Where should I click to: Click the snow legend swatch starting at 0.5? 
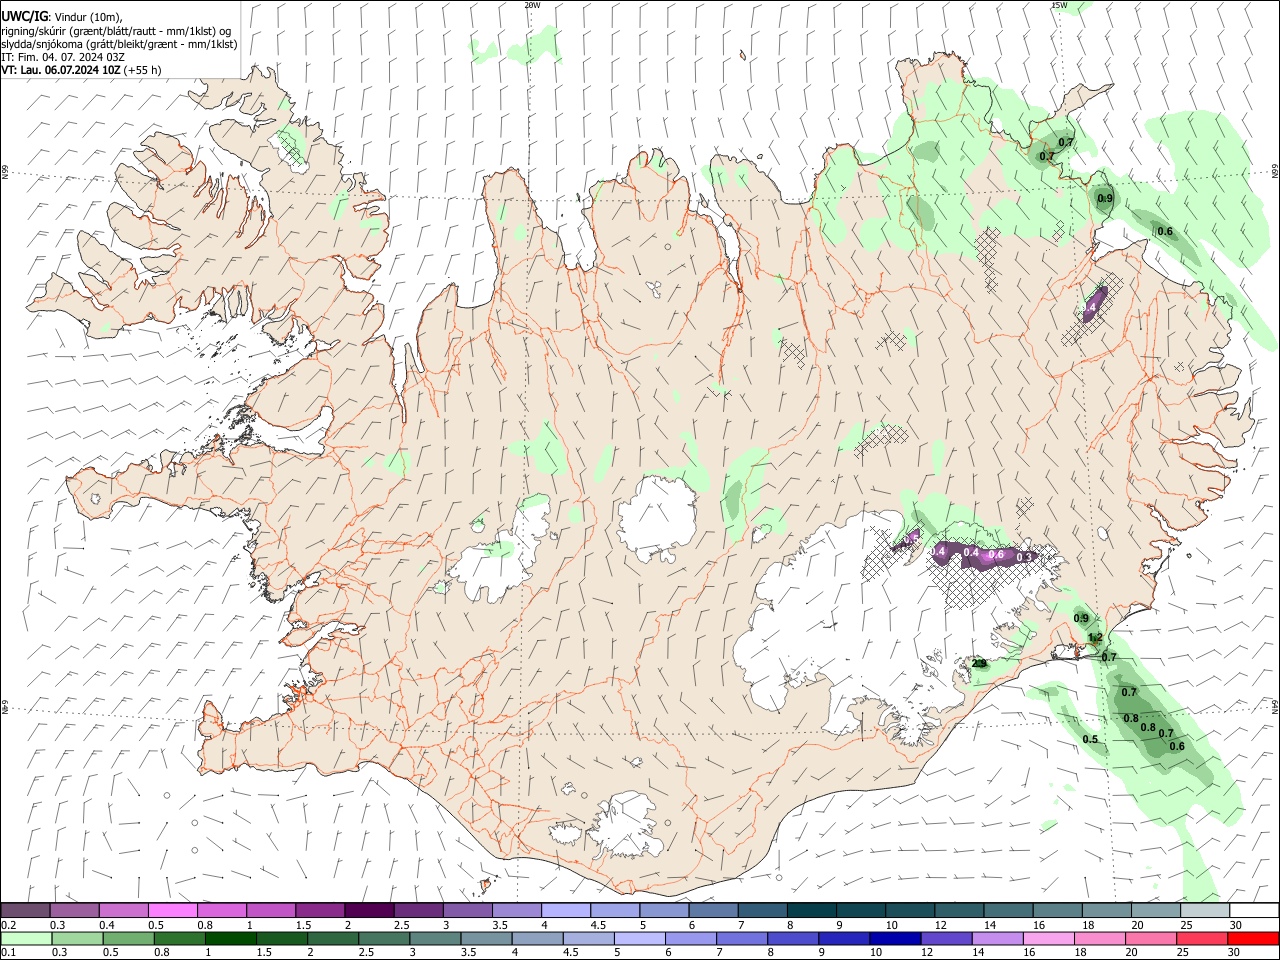click(x=172, y=910)
